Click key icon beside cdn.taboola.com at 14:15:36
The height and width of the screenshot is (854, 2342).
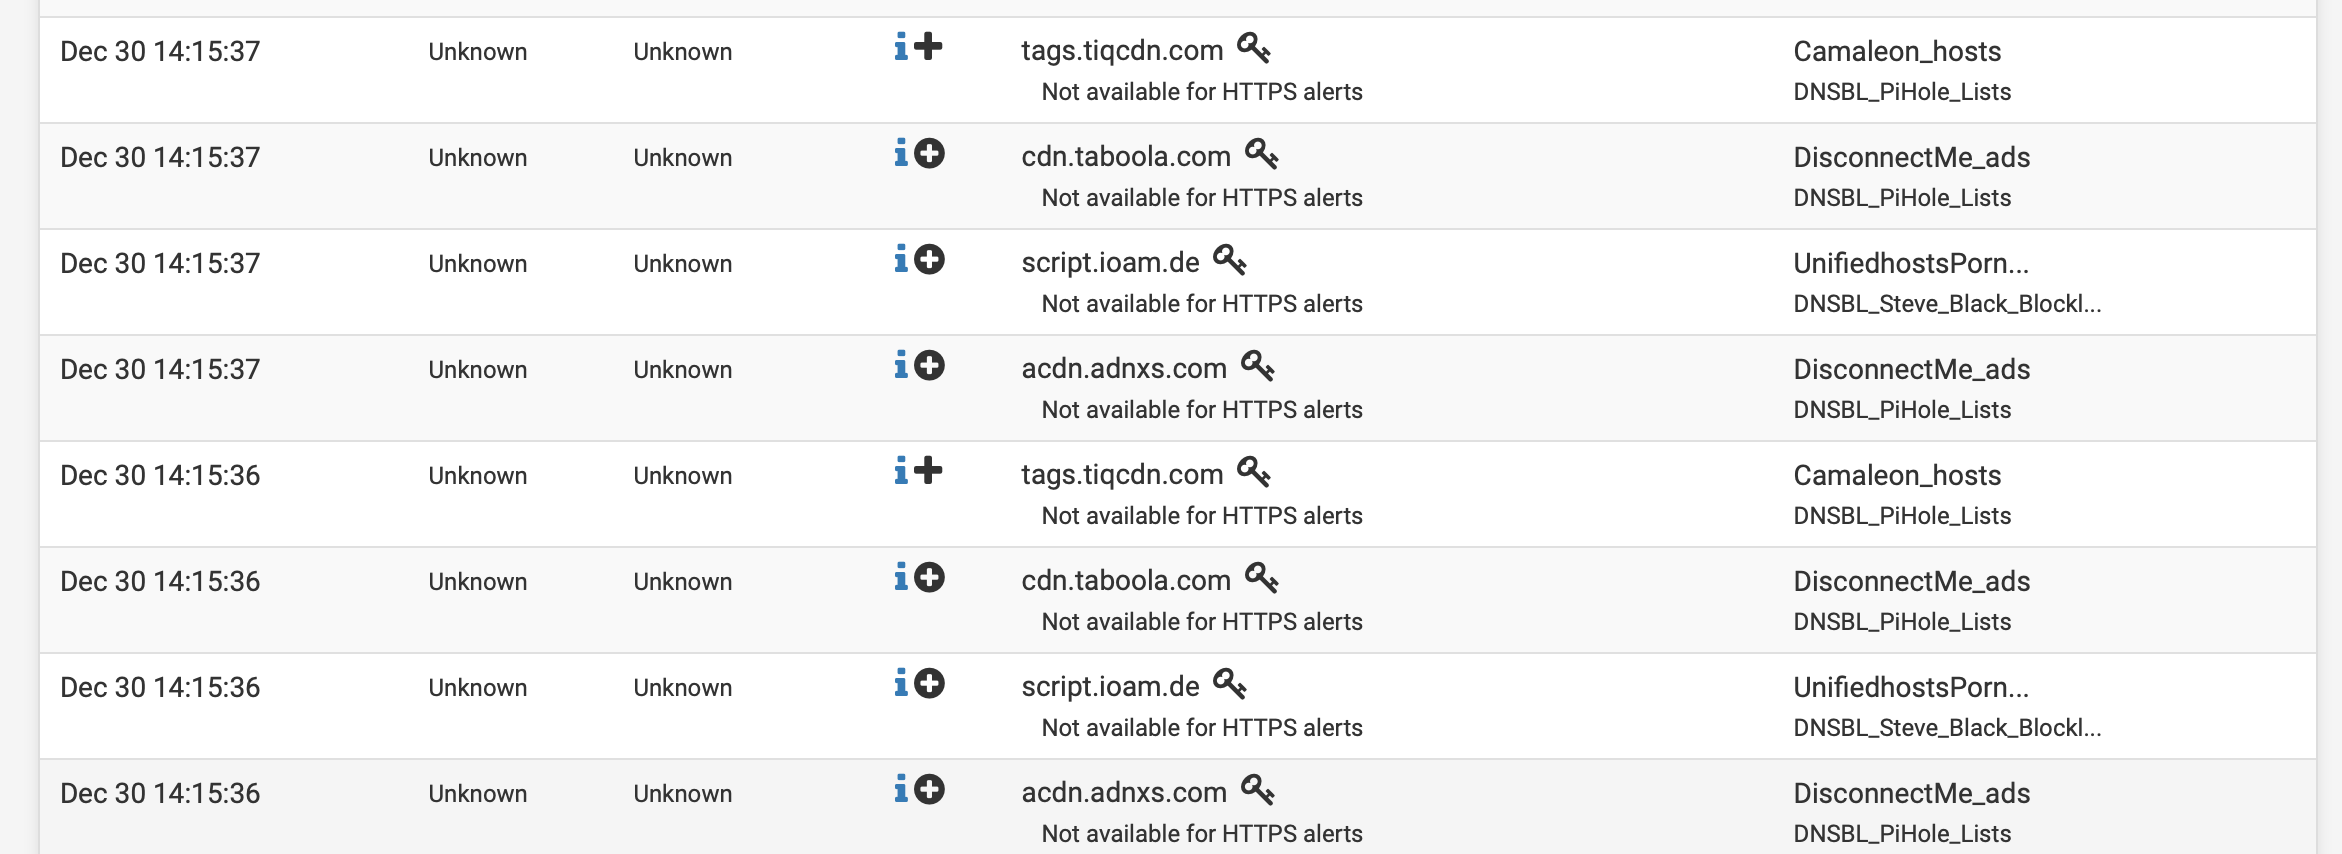(1262, 578)
